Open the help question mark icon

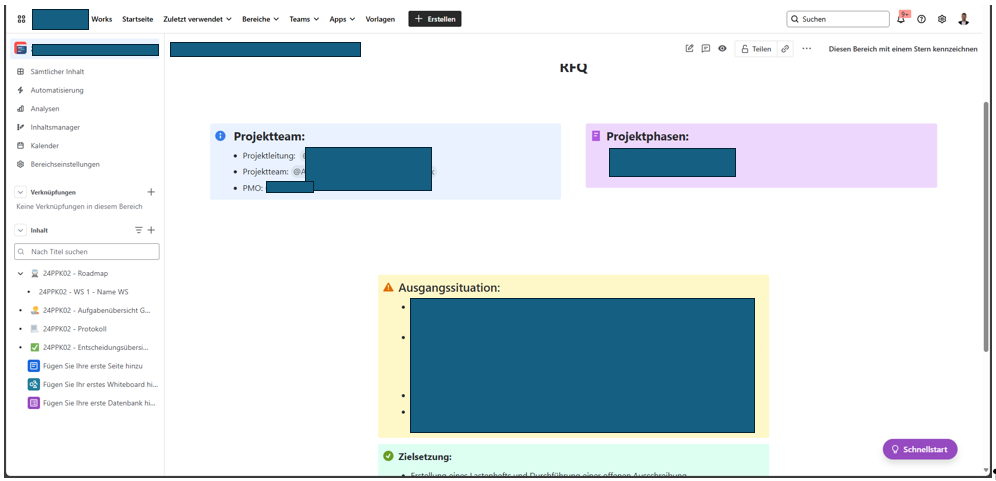(x=922, y=19)
